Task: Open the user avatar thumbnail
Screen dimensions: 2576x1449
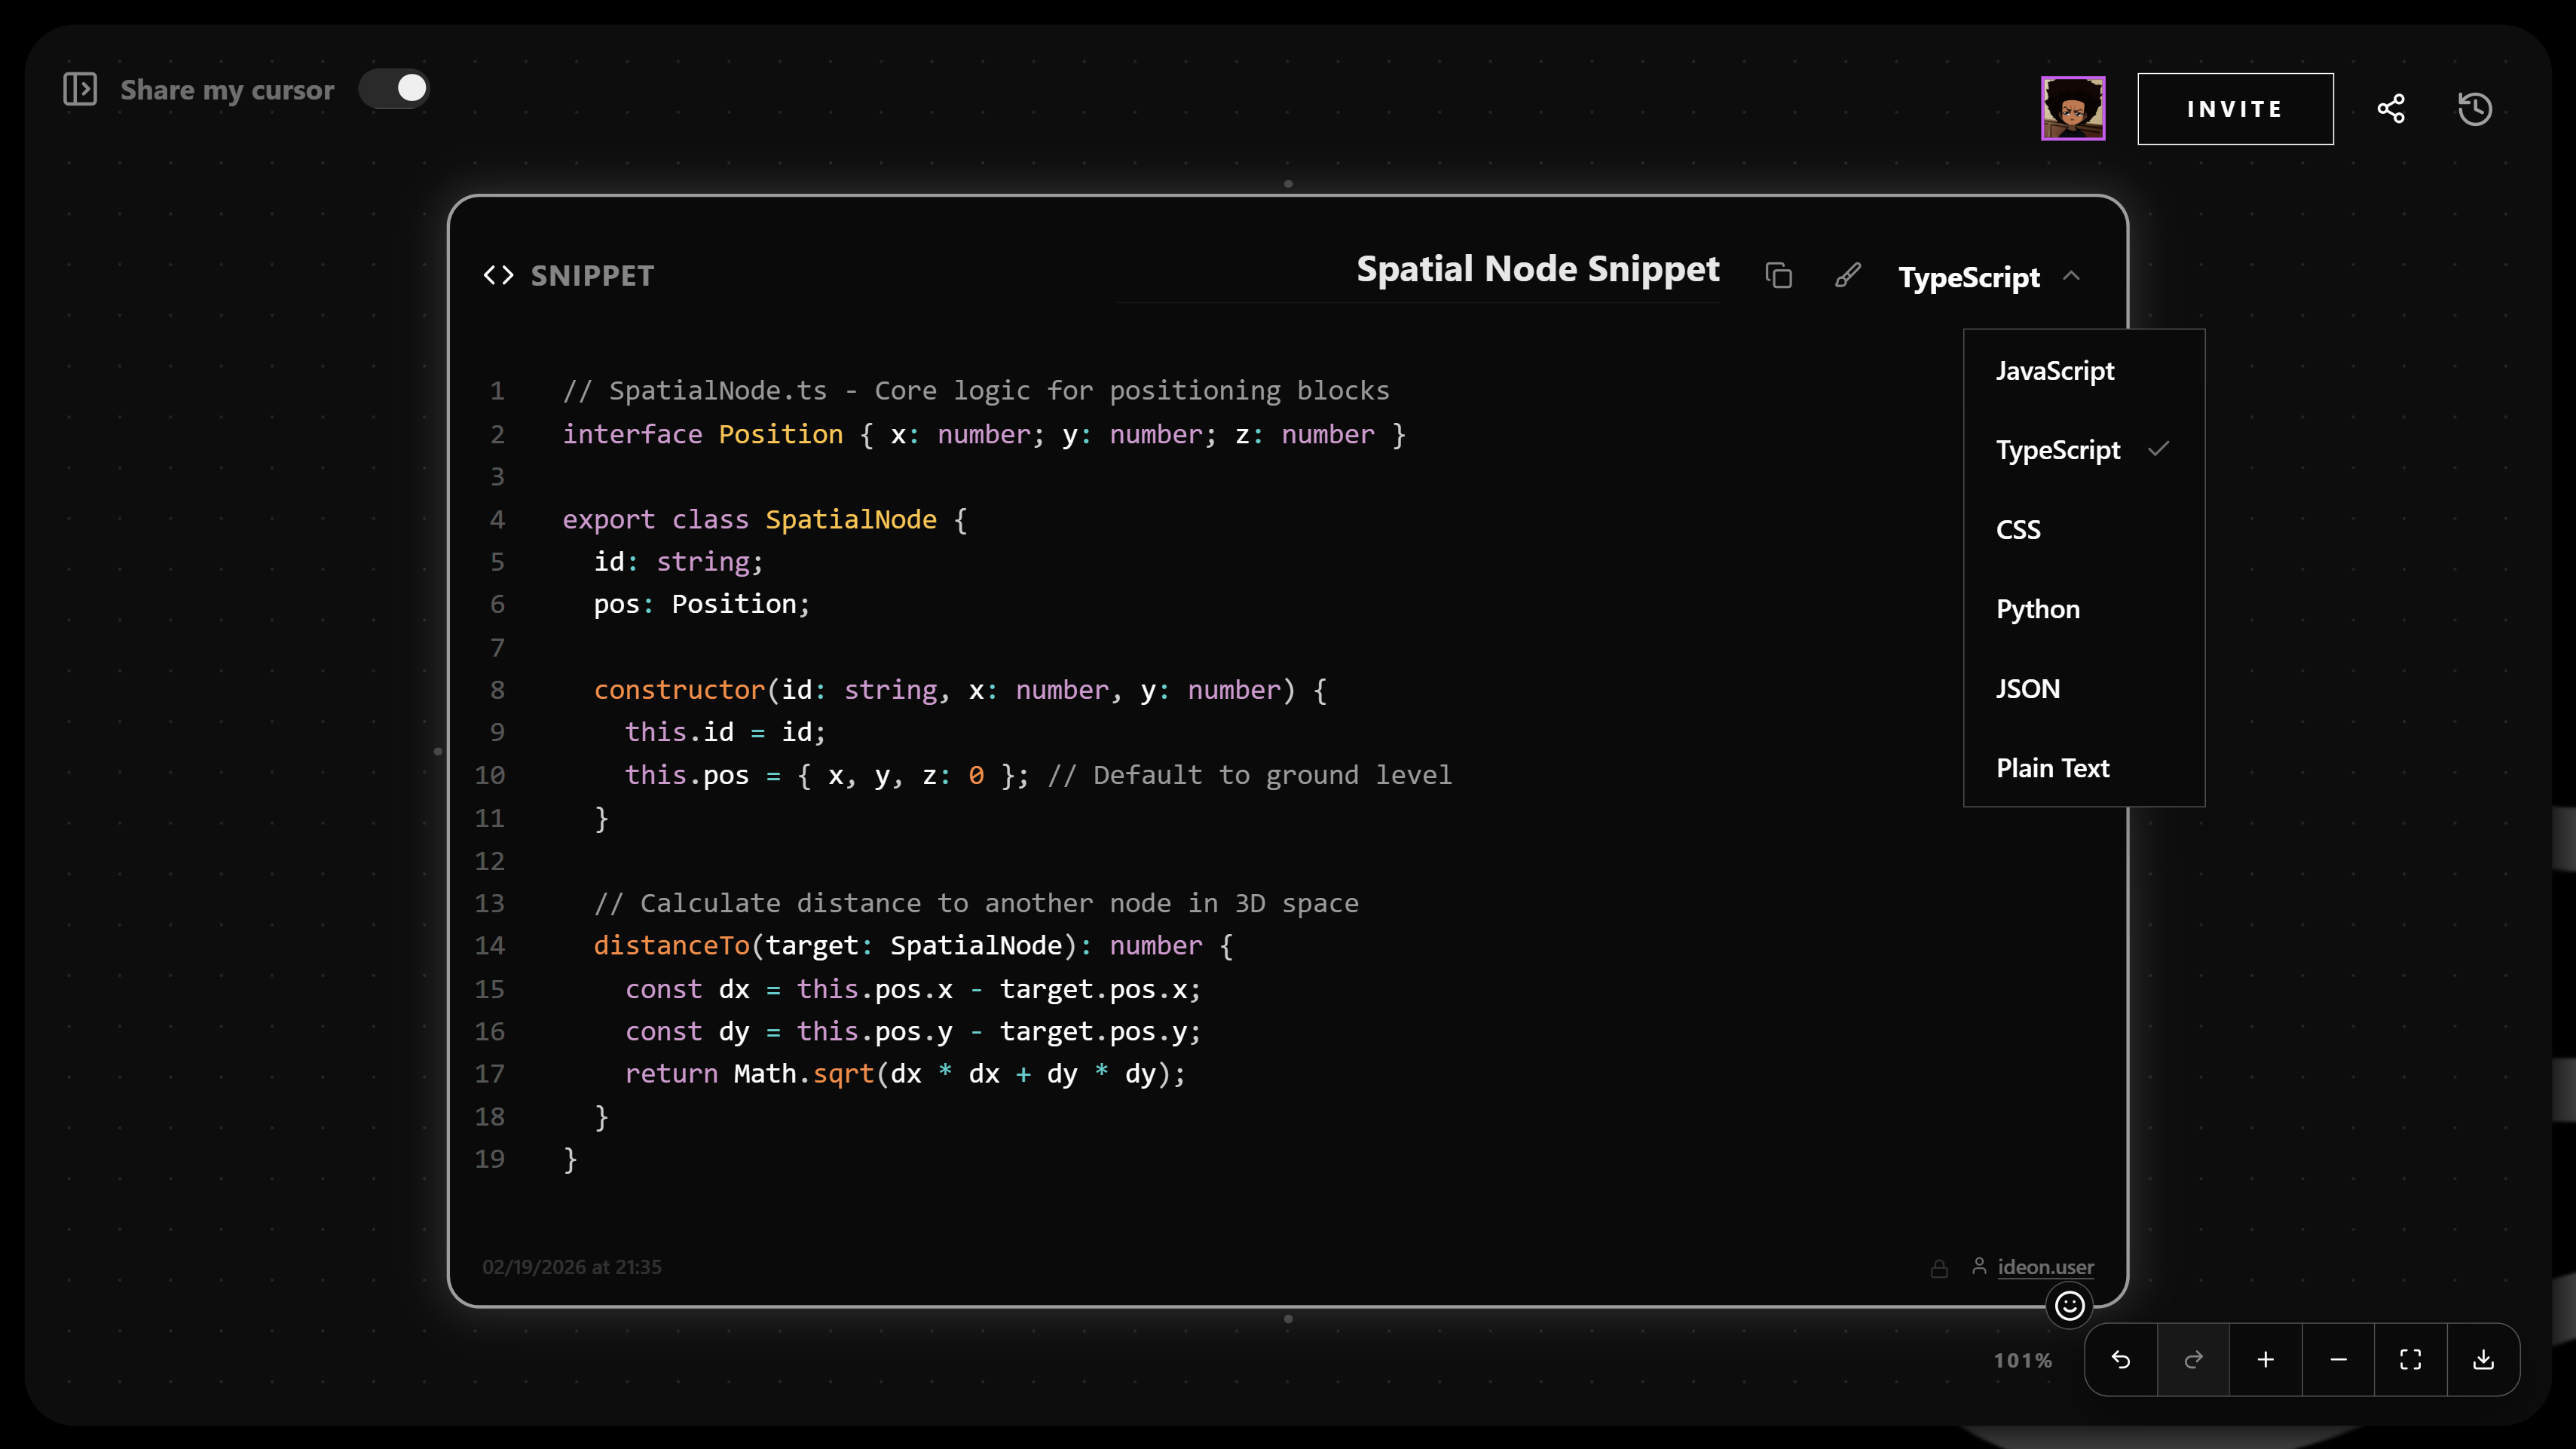Action: click(2072, 108)
